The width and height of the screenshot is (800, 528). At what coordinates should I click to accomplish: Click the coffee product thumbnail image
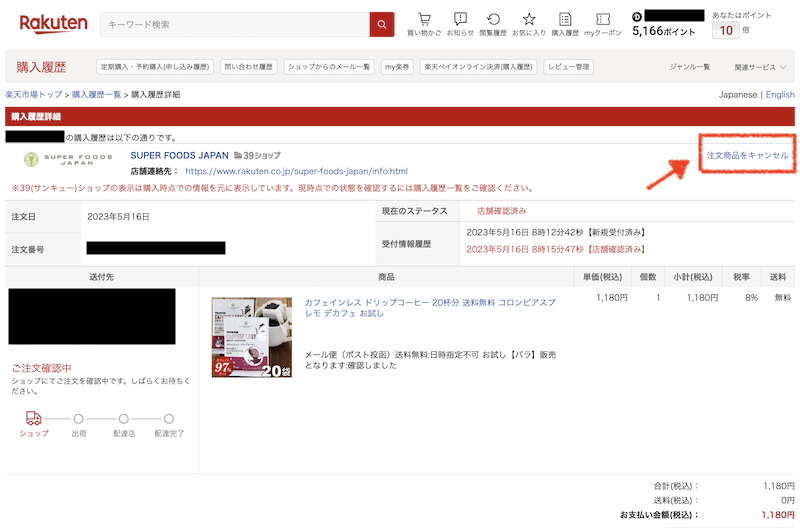252,337
